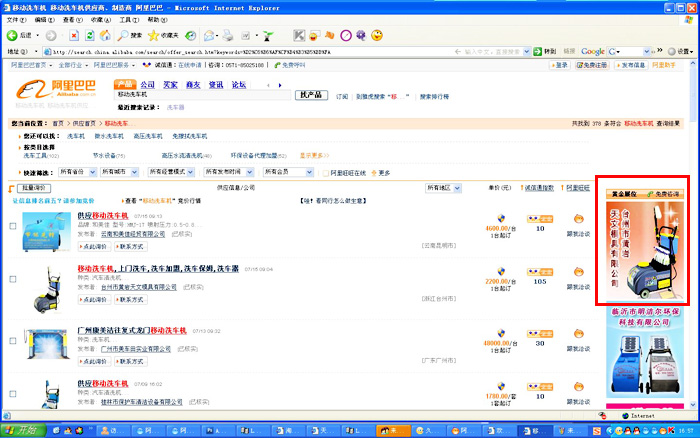This screenshot has width=700, height=438.
Task: Open the 帮助 menu
Action: pos(157,20)
